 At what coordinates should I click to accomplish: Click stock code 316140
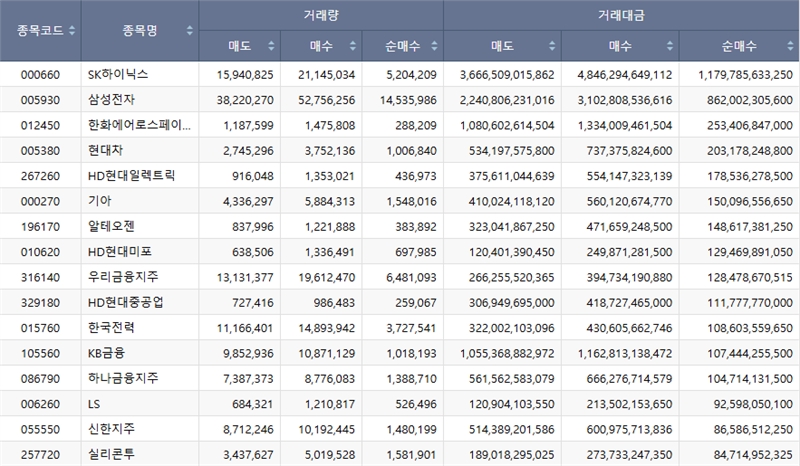click(x=40, y=278)
